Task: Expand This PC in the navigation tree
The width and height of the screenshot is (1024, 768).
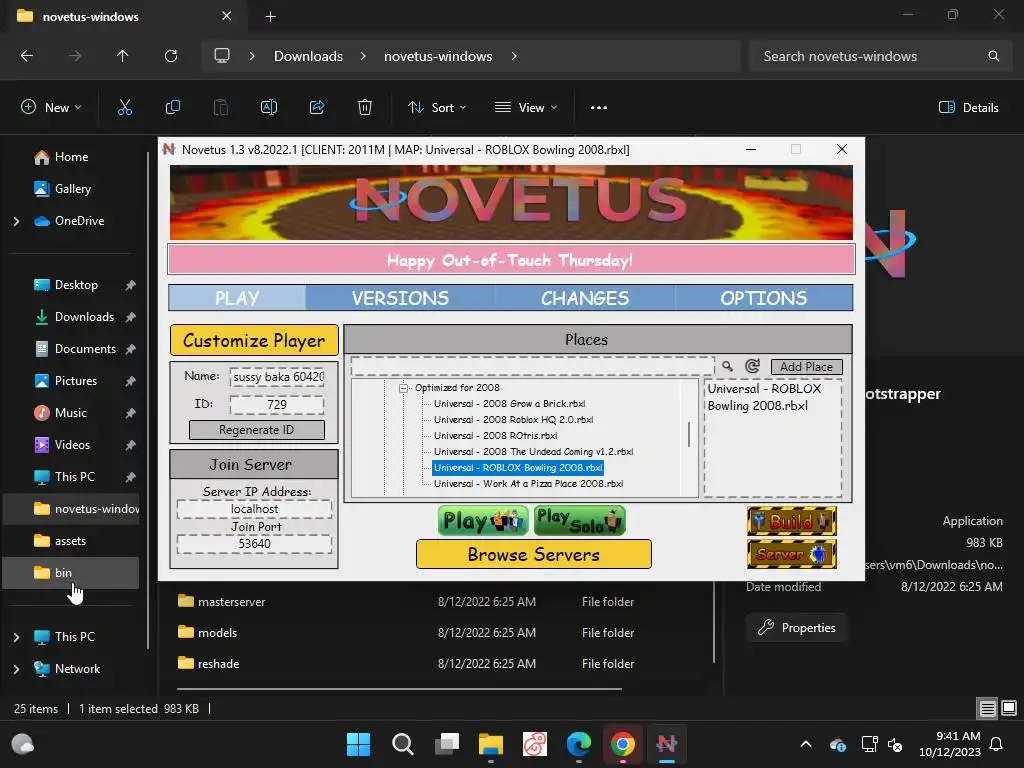Action: 16,637
